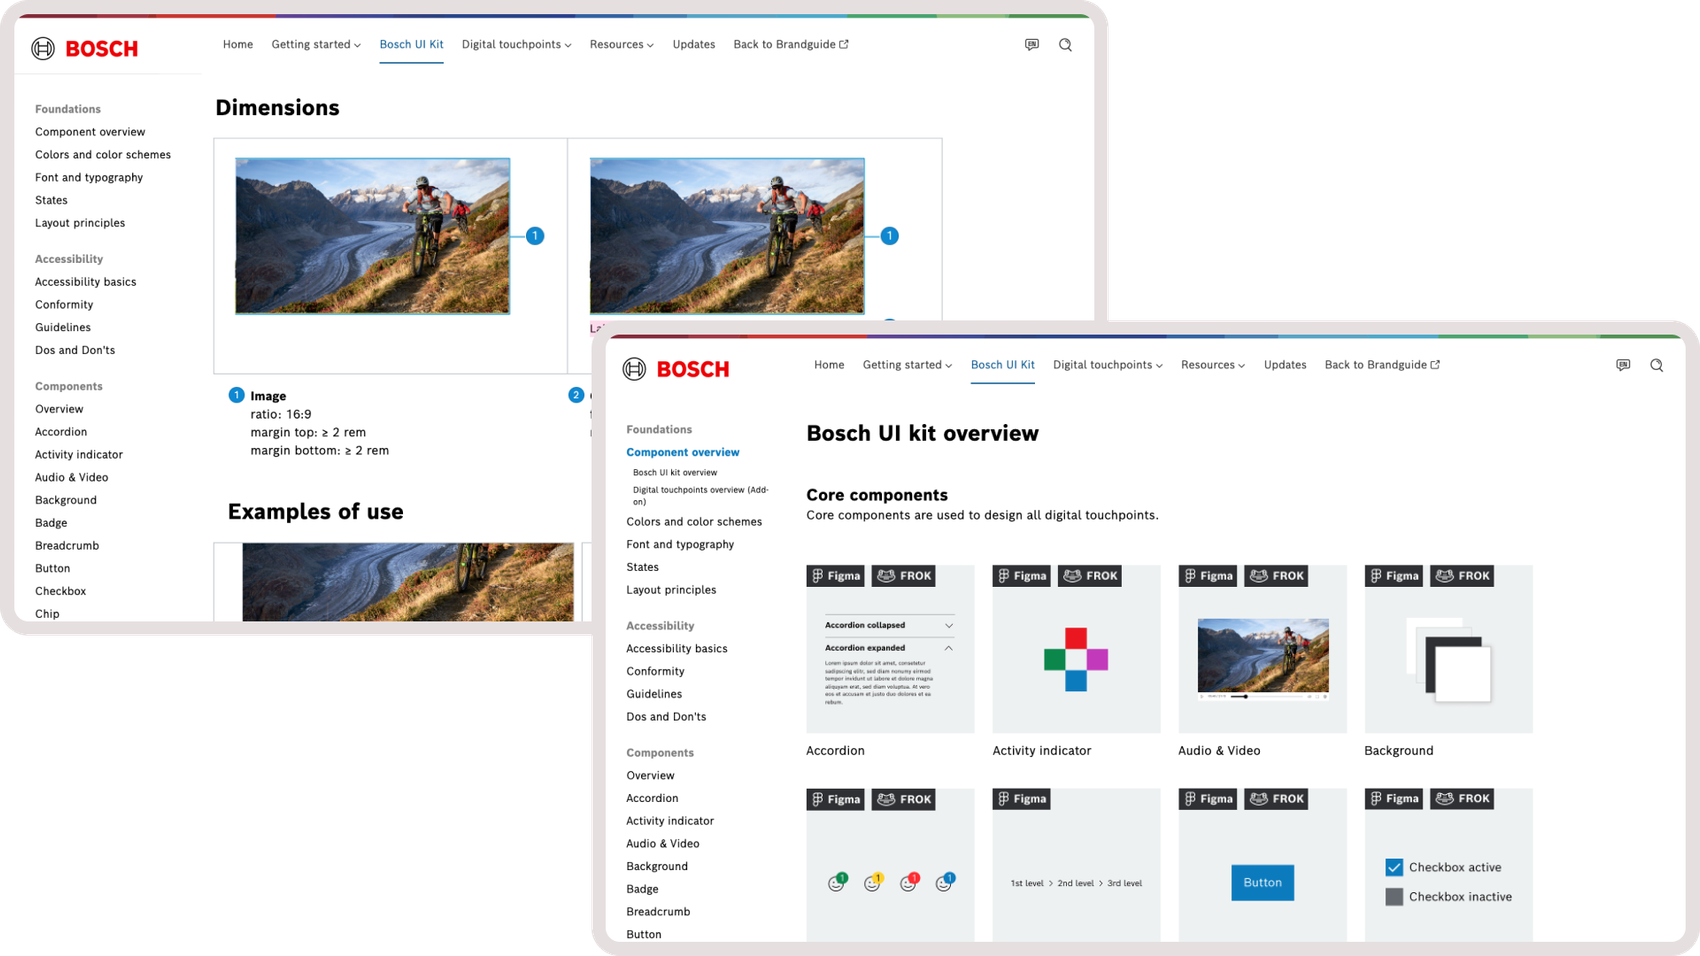Open Accessibility basics in front sidebar
Image resolution: width=1700 pixels, height=956 pixels.
pyautogui.click(x=677, y=649)
